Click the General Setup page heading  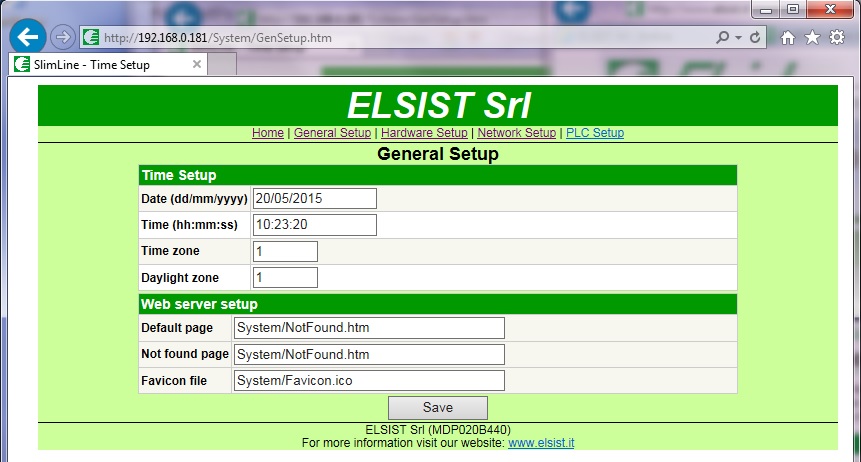pos(438,154)
